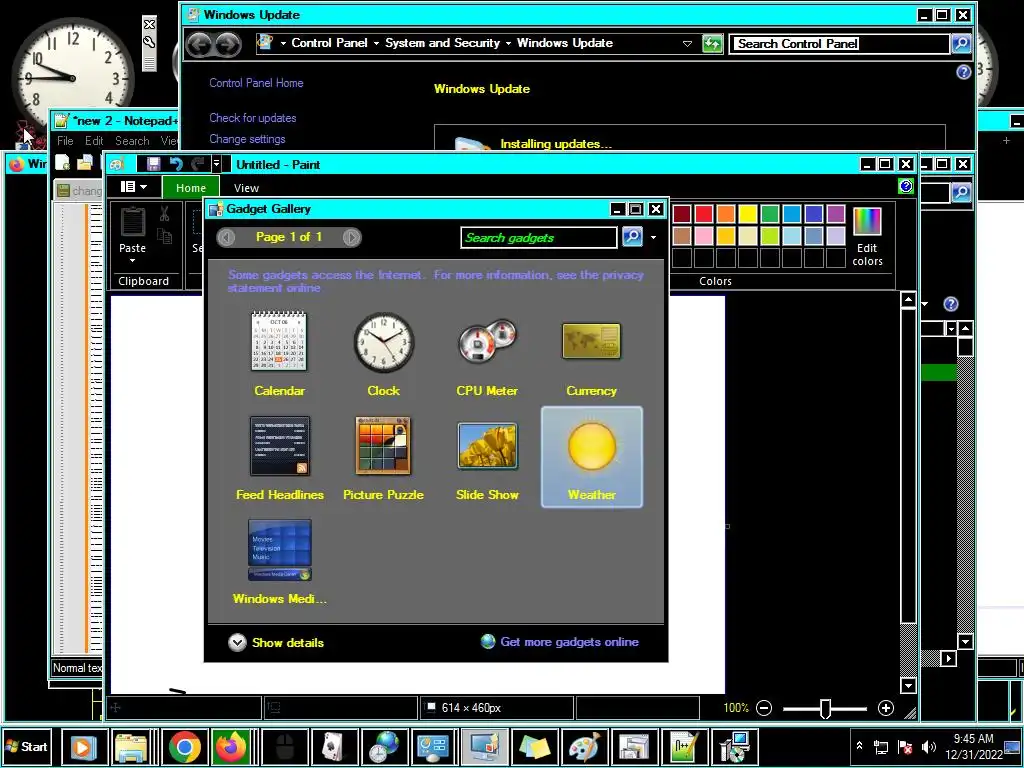Click Control Panel search magnifier icon
Viewport: 1024px width, 768px height.
(x=961, y=44)
